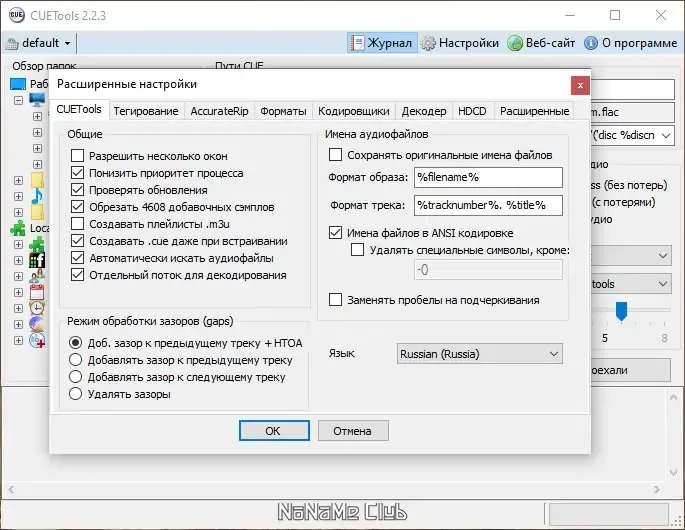685x530 pixels.
Task: Open the 'default' profile dropdown arrow
Action: point(67,43)
